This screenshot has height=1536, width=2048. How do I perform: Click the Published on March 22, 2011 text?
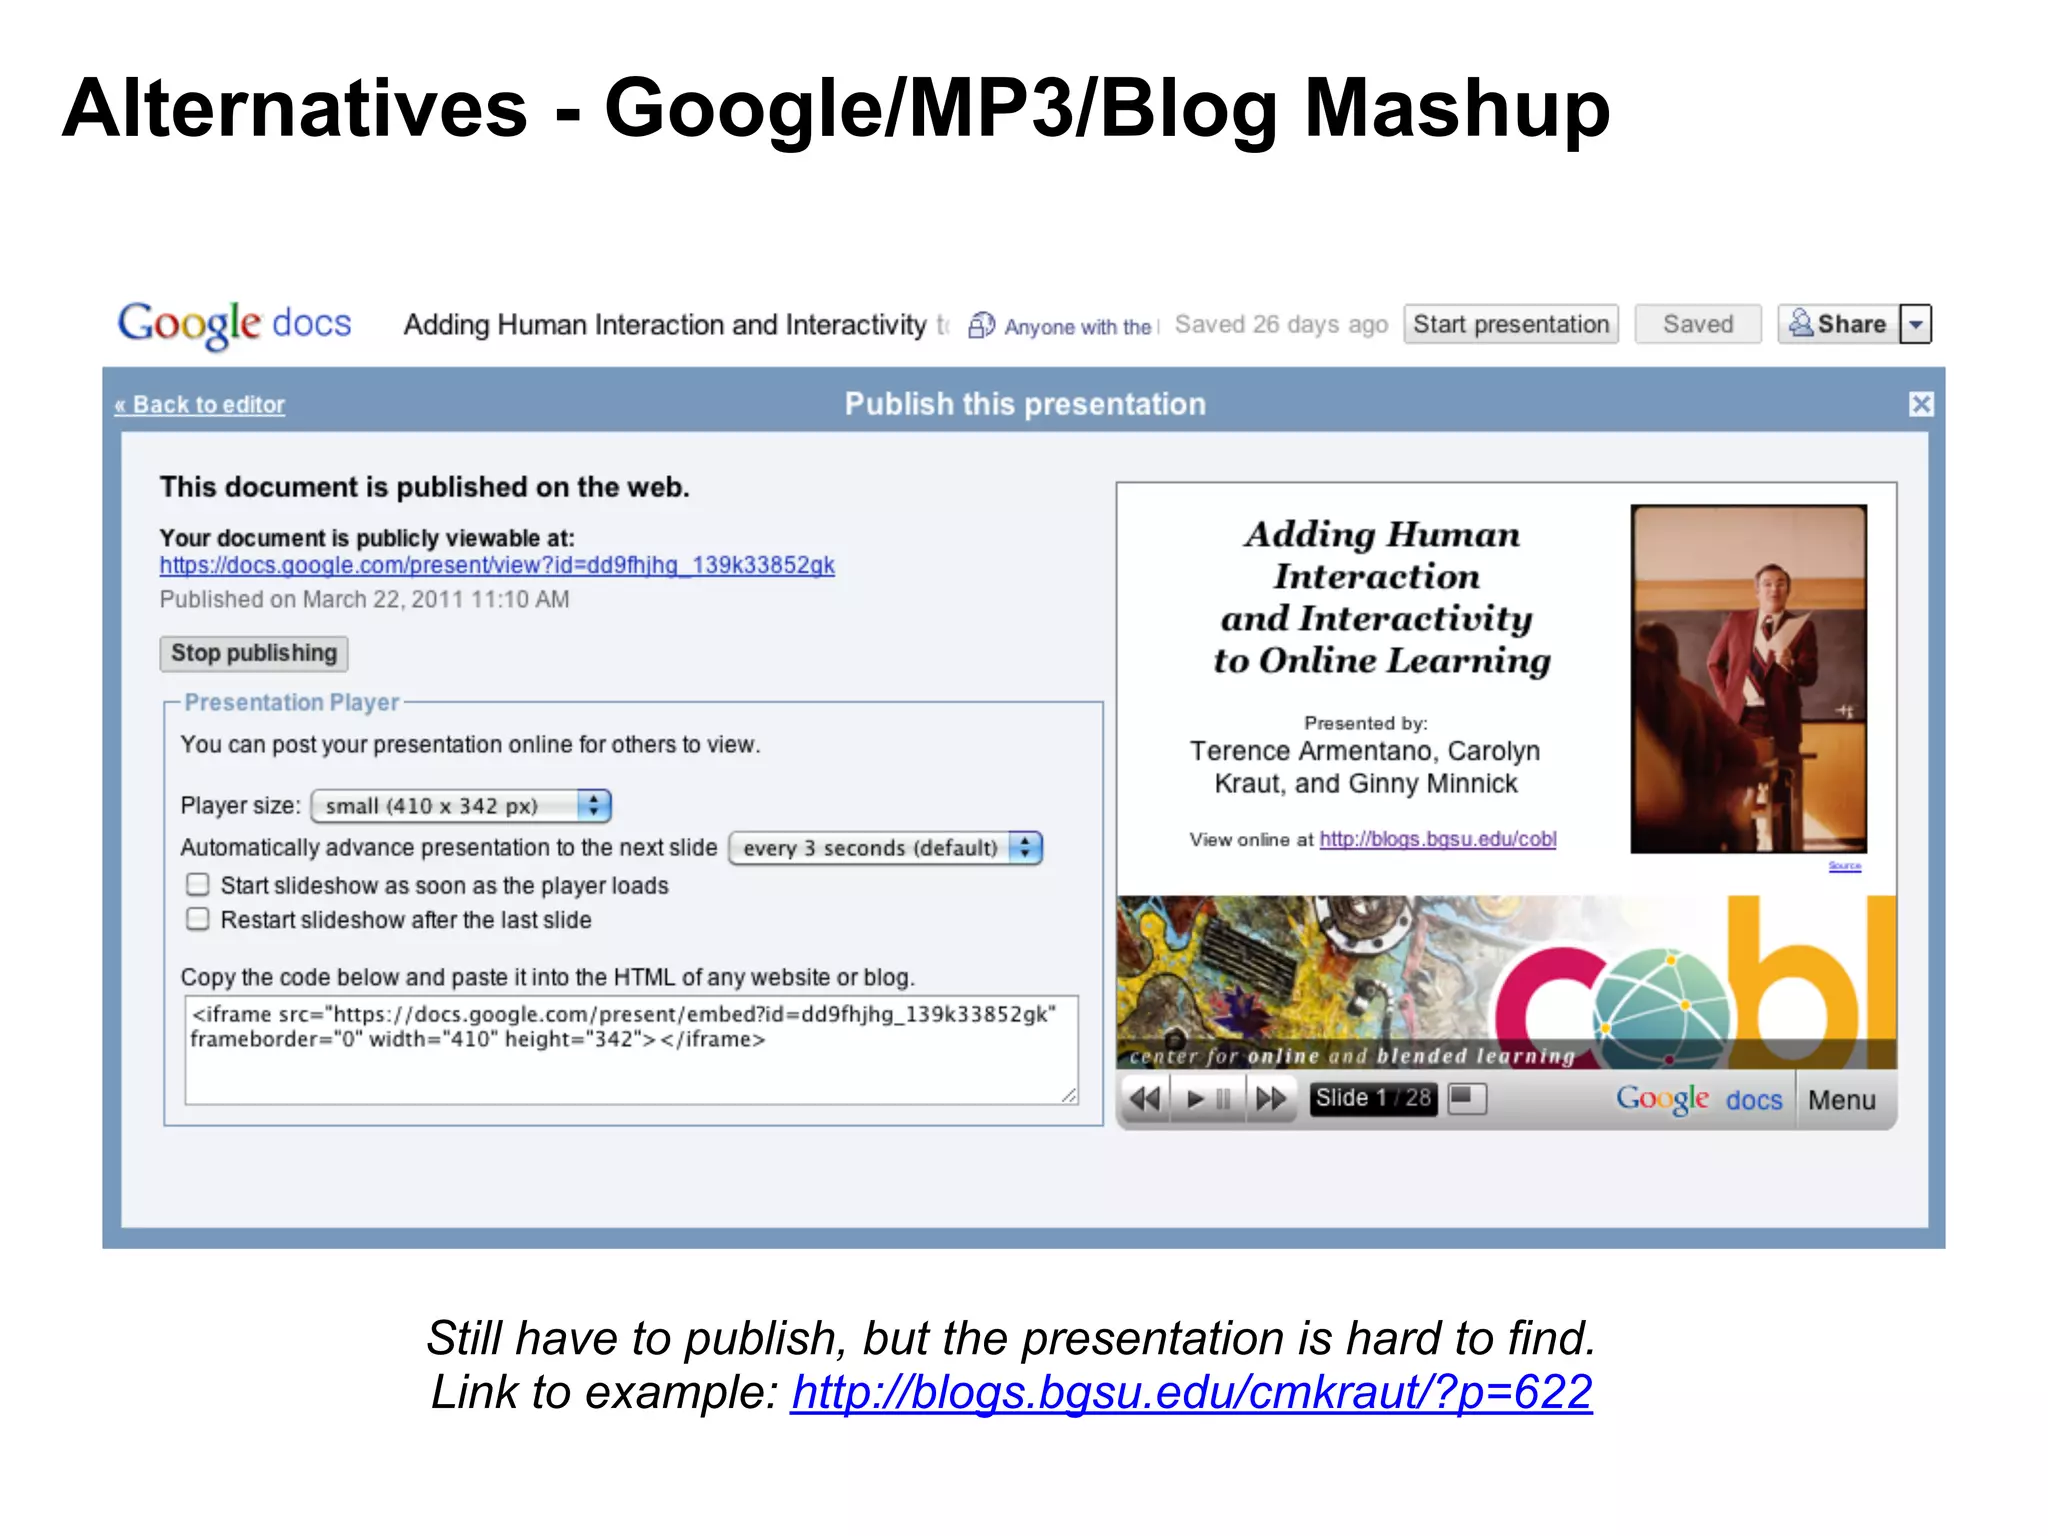pos(364,599)
